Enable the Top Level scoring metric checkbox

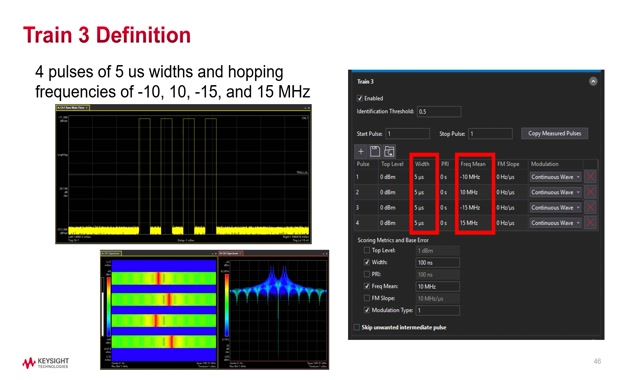(367, 250)
